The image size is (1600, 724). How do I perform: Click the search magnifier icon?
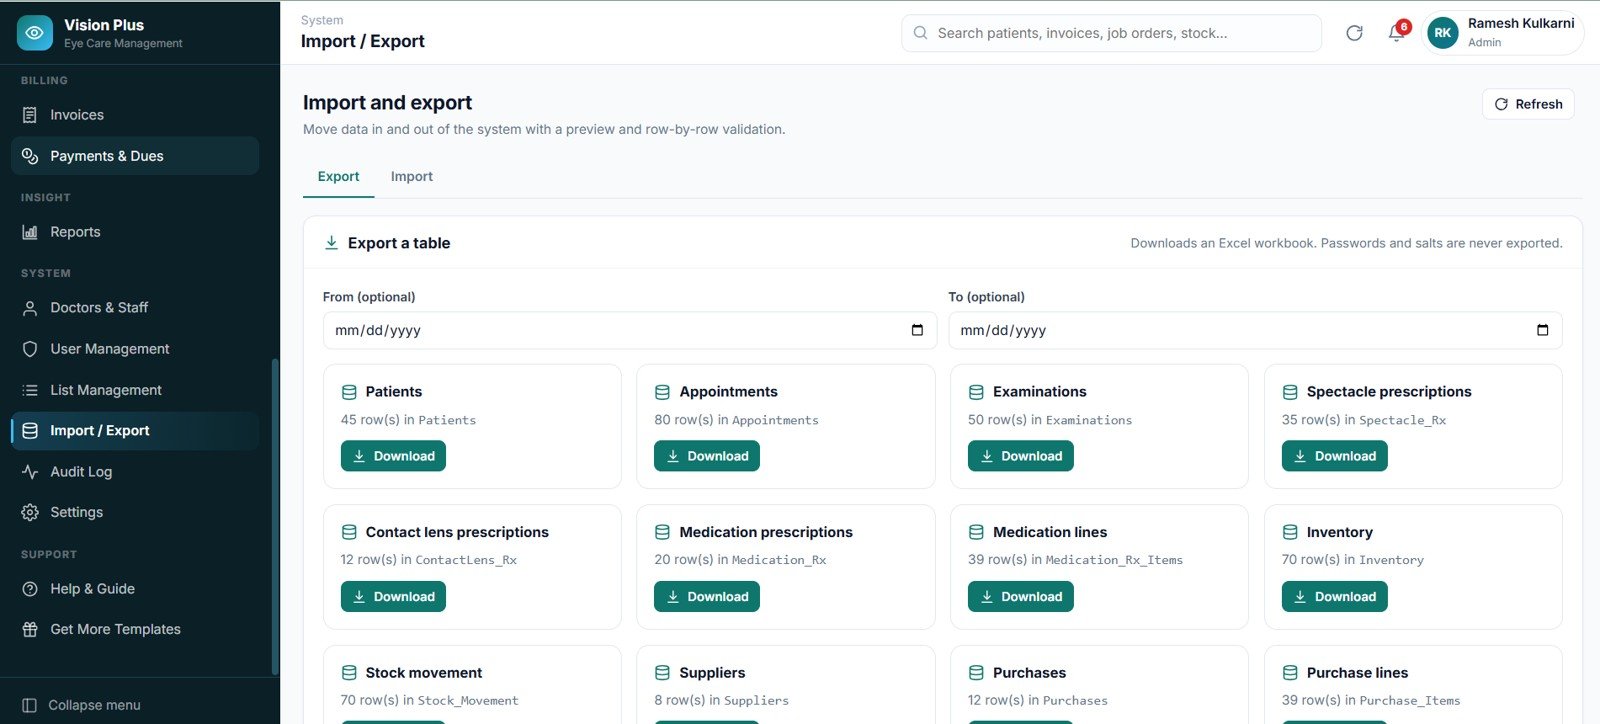[x=920, y=33]
